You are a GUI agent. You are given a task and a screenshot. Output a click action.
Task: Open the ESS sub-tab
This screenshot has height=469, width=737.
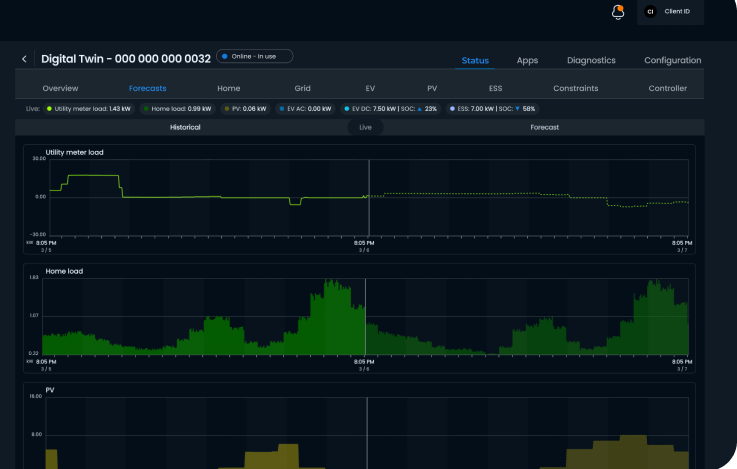(495, 88)
